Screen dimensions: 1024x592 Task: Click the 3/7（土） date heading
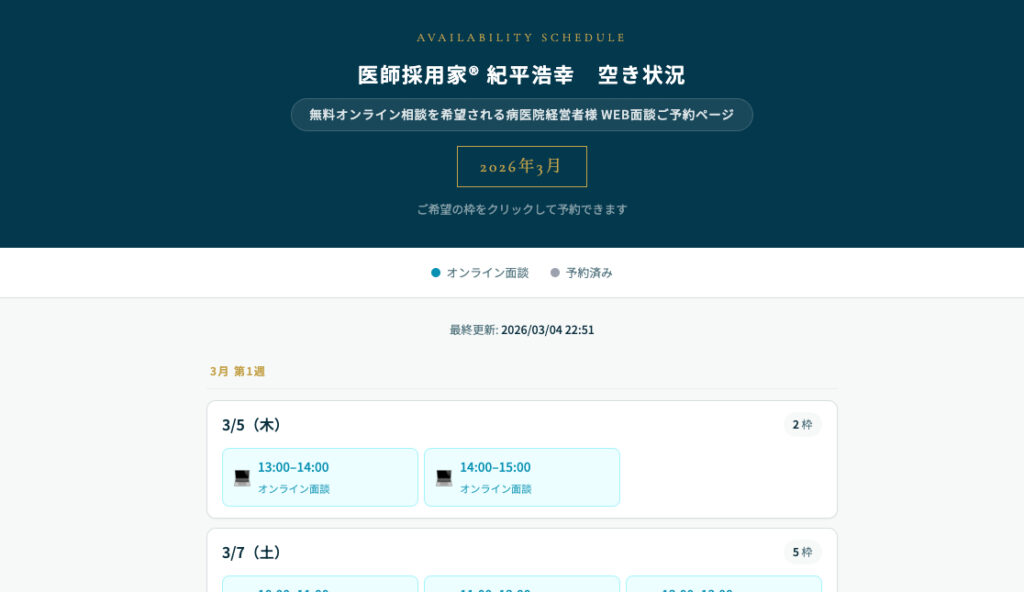pos(251,552)
